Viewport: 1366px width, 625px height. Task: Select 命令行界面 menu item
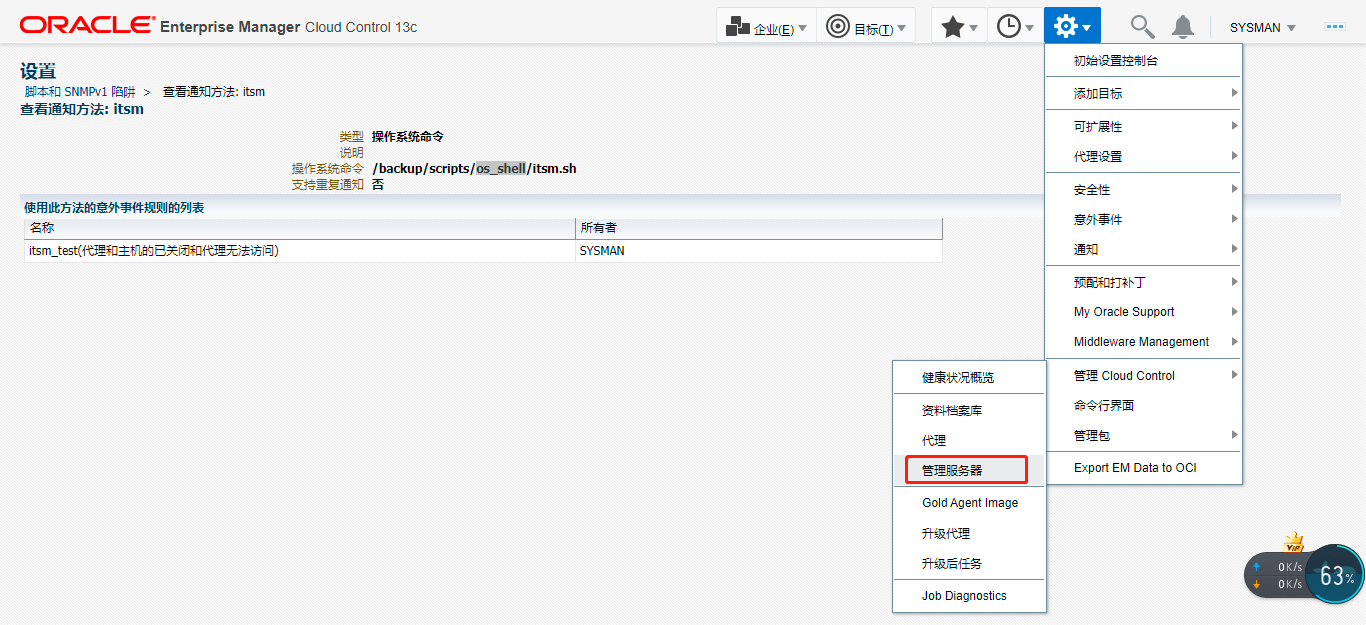pos(1143,406)
